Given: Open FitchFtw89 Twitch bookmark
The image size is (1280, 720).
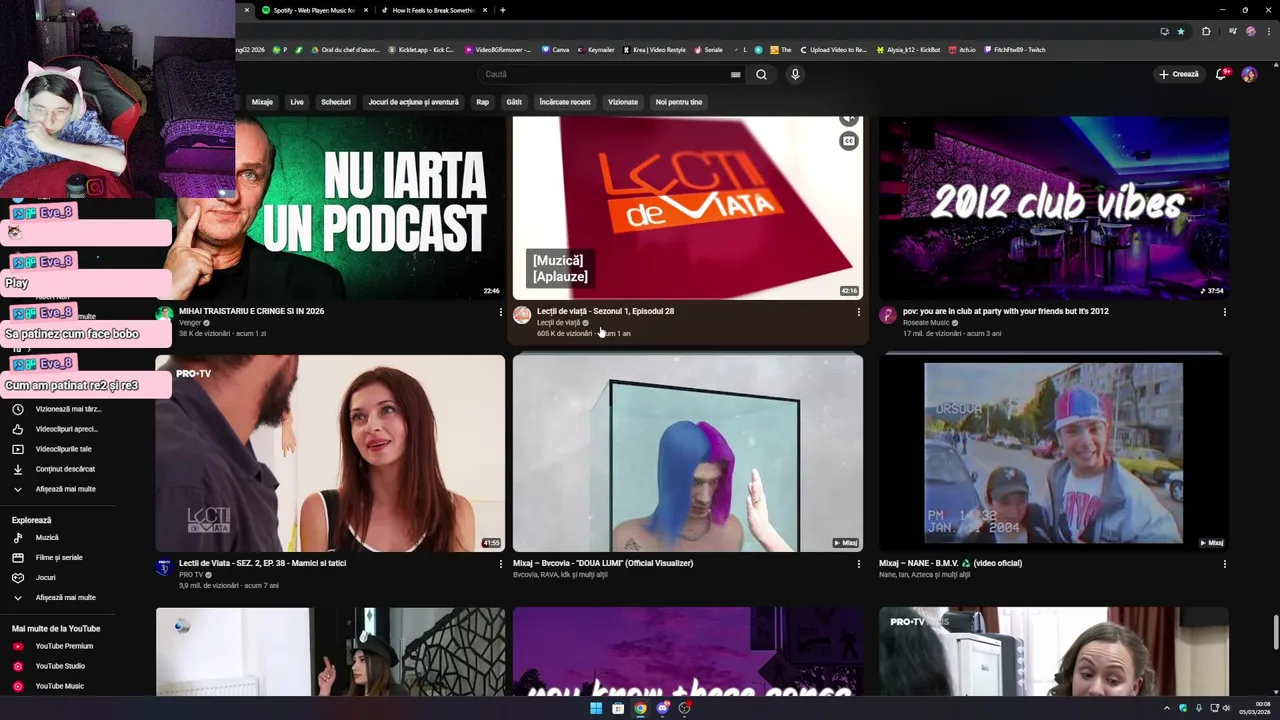Looking at the screenshot, I should pos(1015,49).
